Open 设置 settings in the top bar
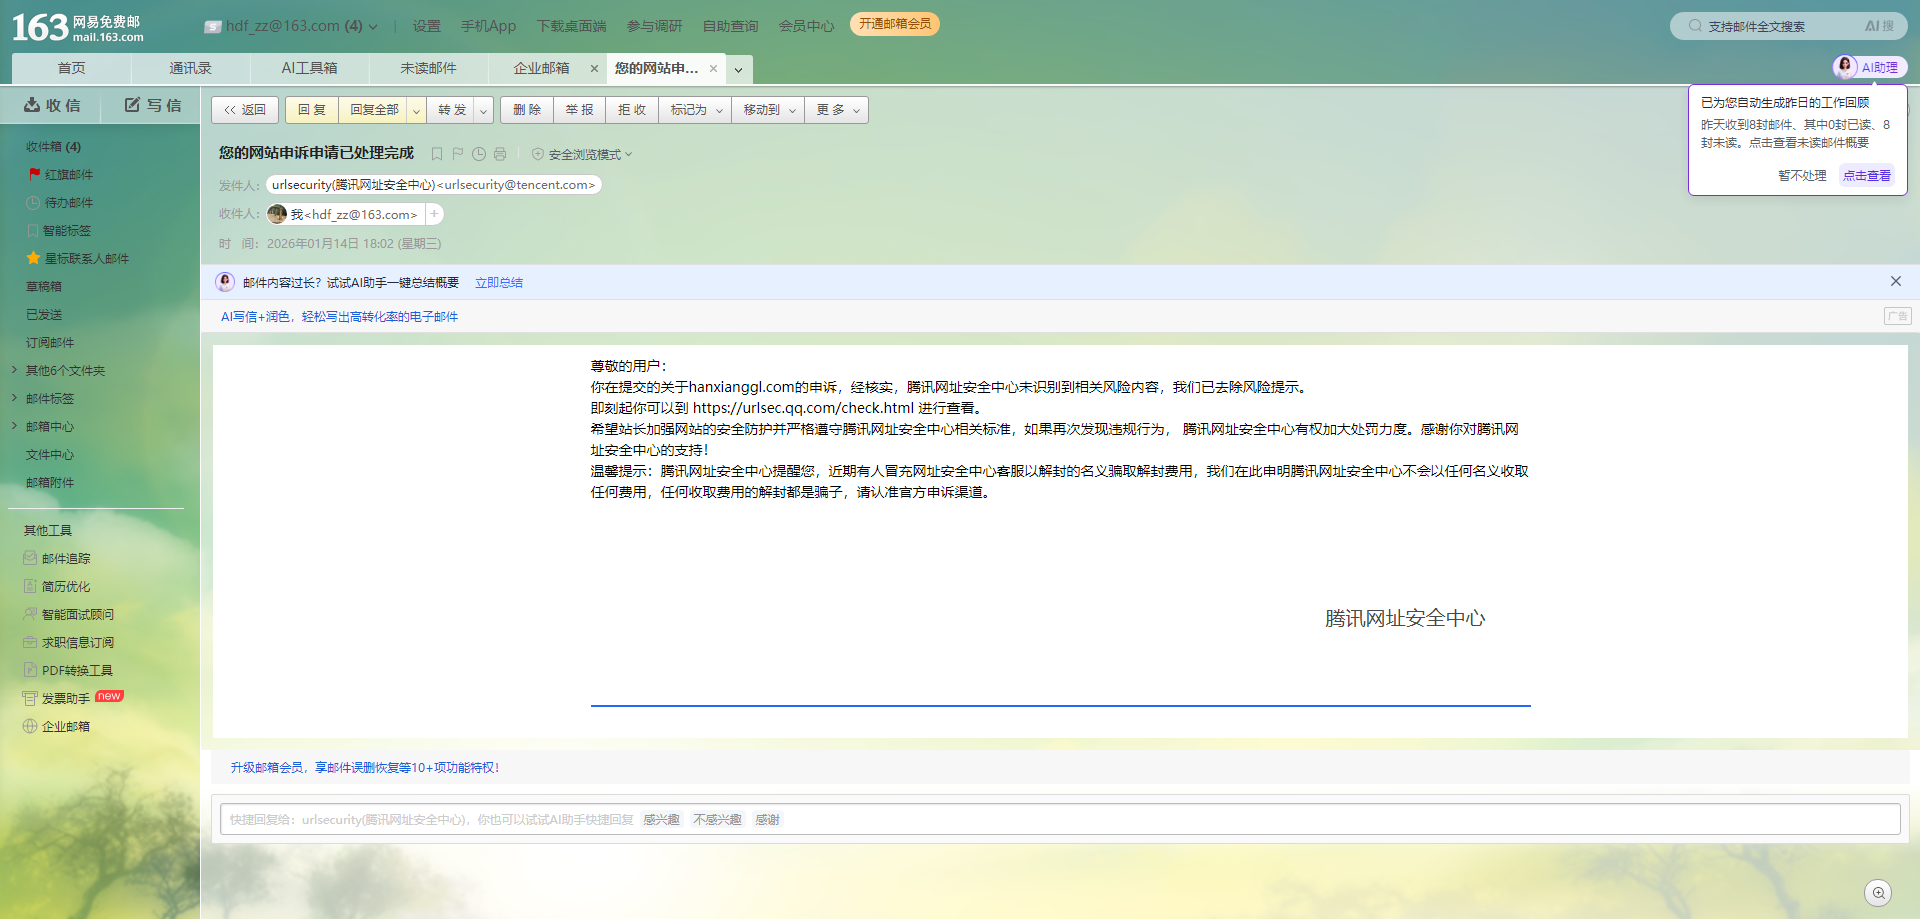The height and width of the screenshot is (919, 1920). tap(427, 26)
